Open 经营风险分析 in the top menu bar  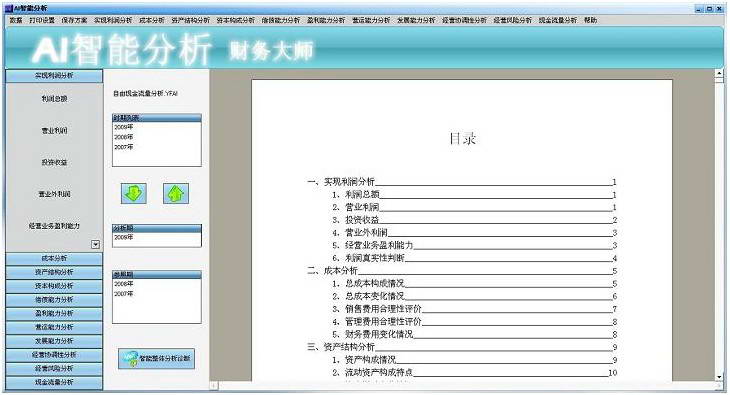(513, 20)
